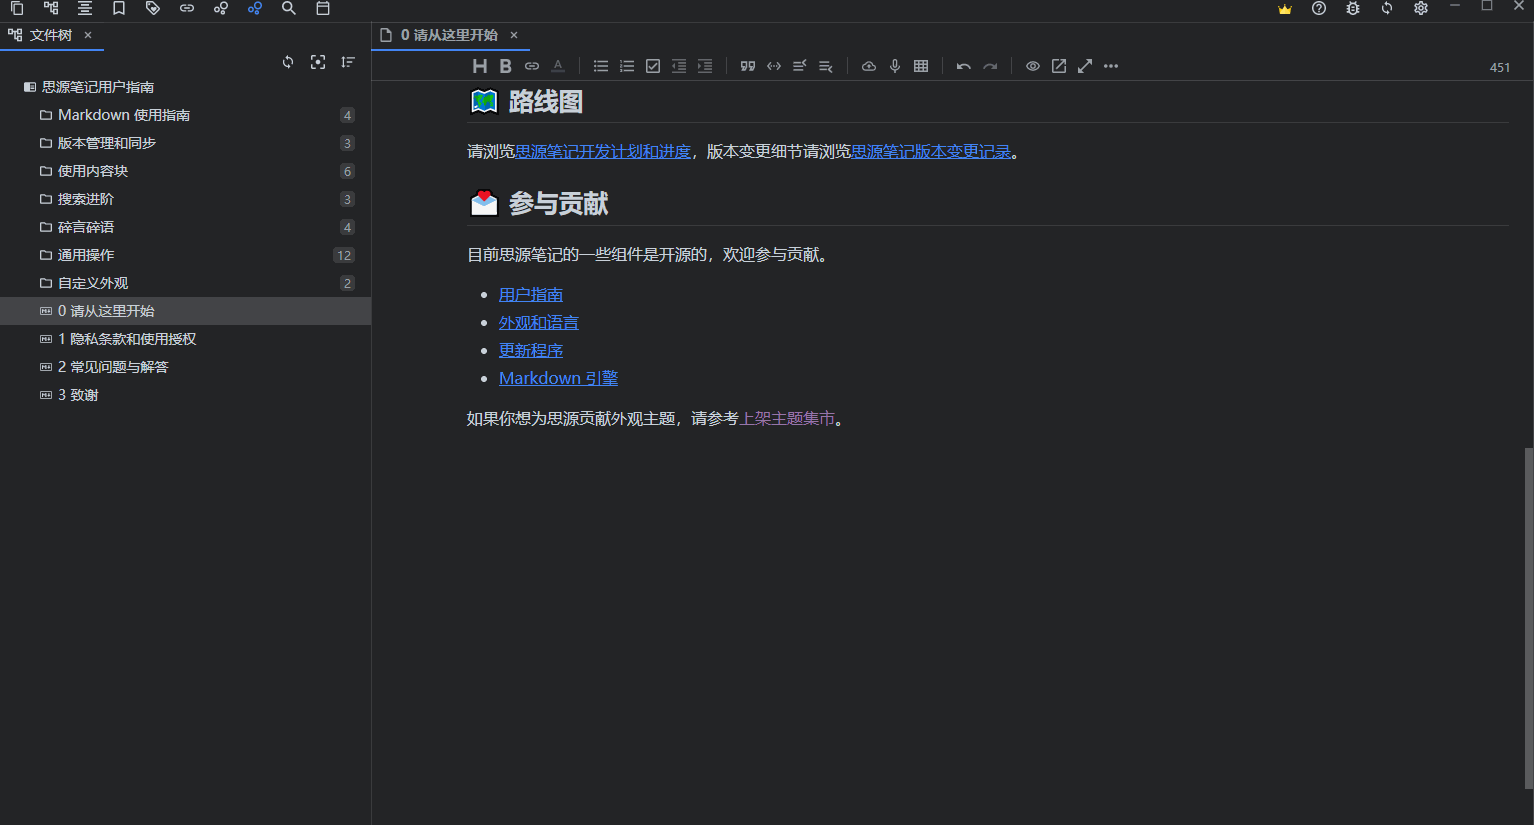
Task: Open the file tree sort options
Action: click(347, 62)
